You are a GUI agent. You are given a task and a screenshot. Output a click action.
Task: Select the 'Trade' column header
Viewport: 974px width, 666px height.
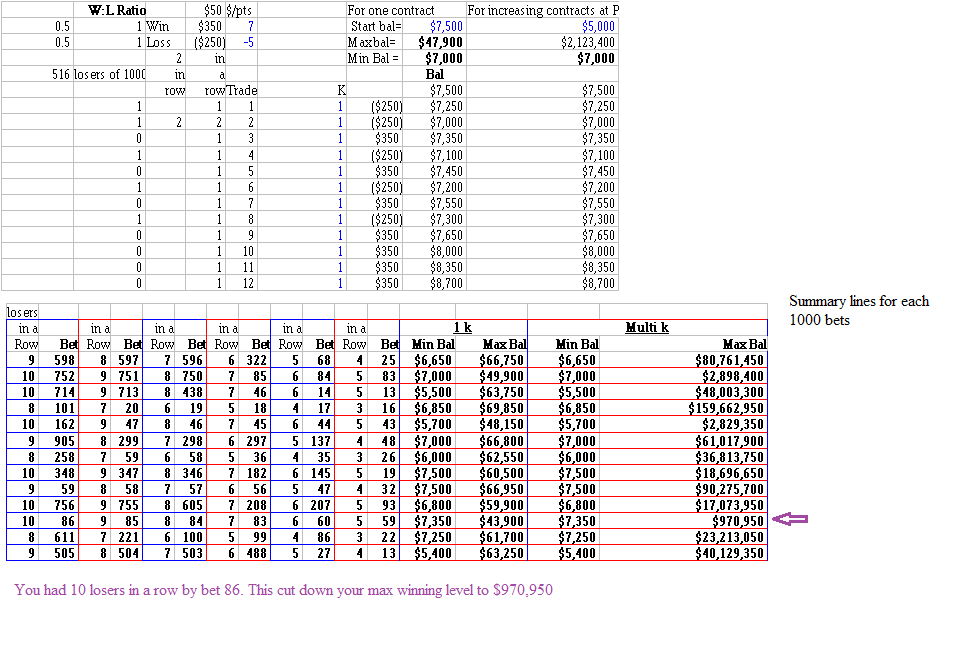[242, 91]
